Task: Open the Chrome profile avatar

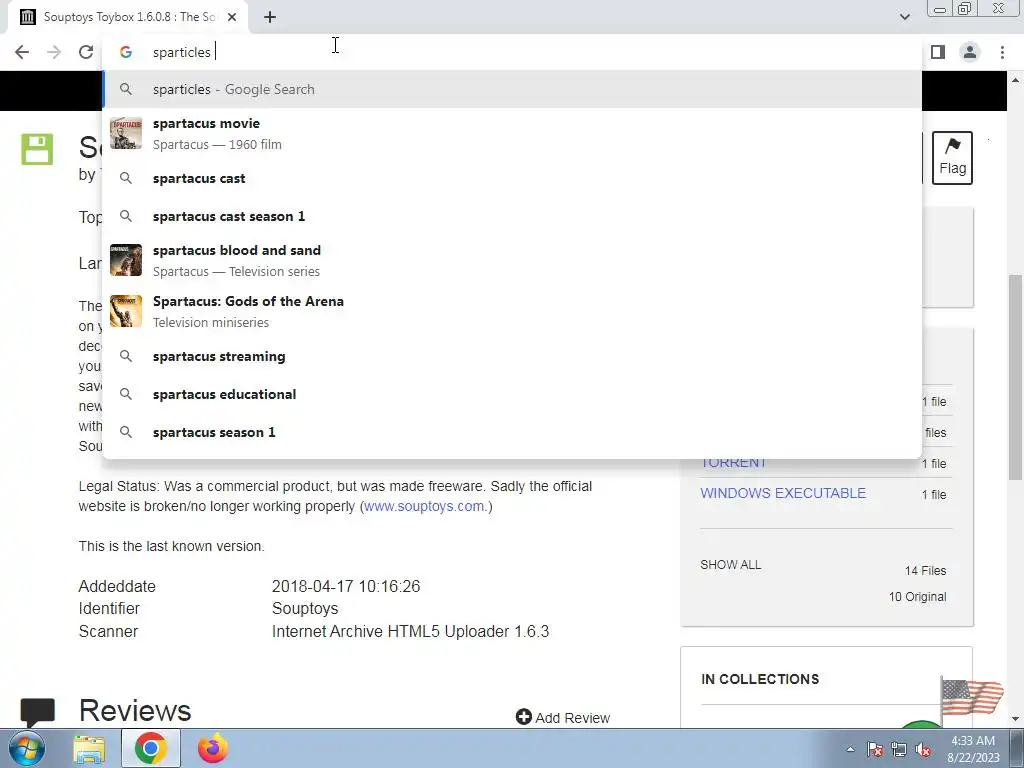Action: coord(970,52)
